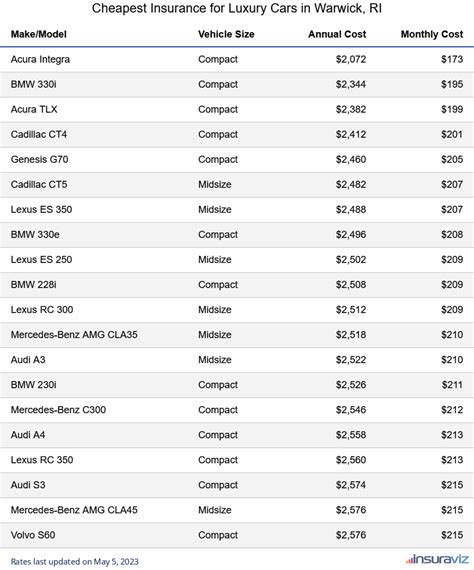Click the Mercedes-Benz C300 entry
Viewport: 474px width, 570px height.
(58, 410)
